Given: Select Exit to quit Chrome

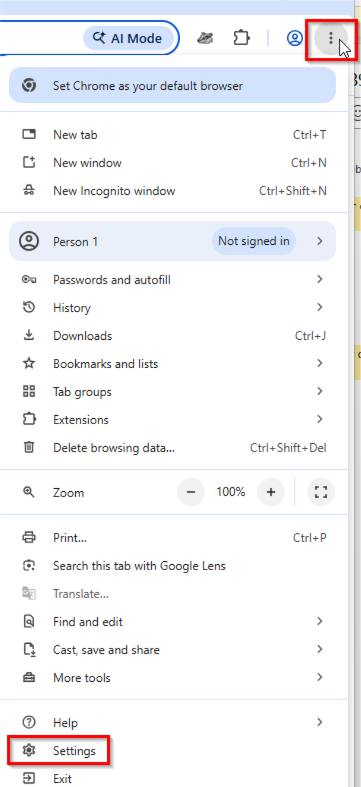Looking at the screenshot, I should coord(174,779).
